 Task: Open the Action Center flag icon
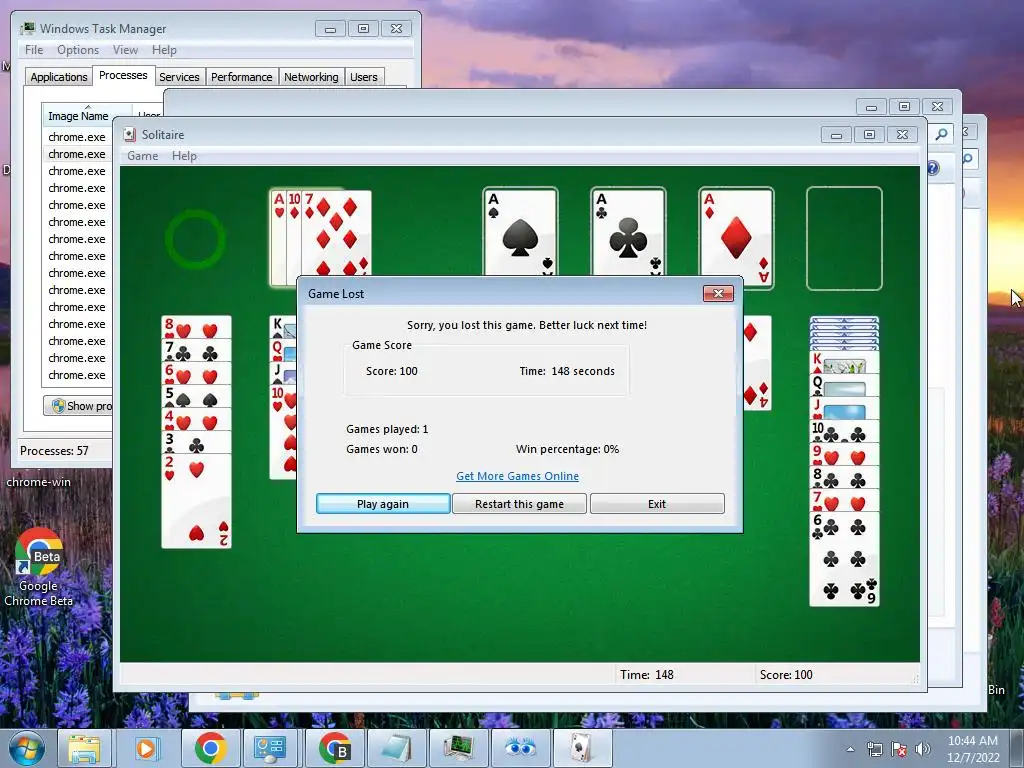[x=899, y=749]
